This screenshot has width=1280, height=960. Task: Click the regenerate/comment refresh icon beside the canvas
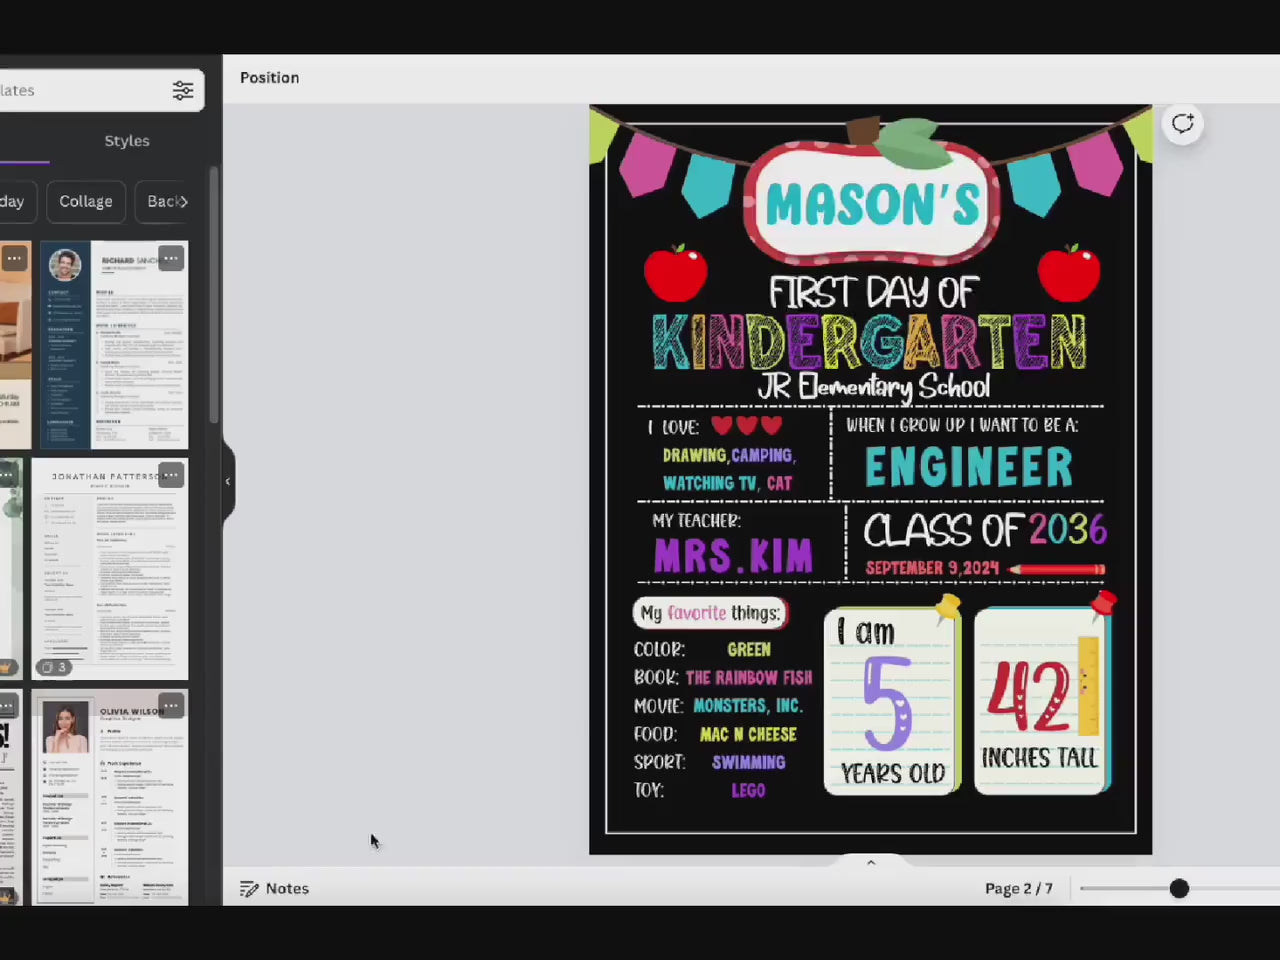point(1183,124)
